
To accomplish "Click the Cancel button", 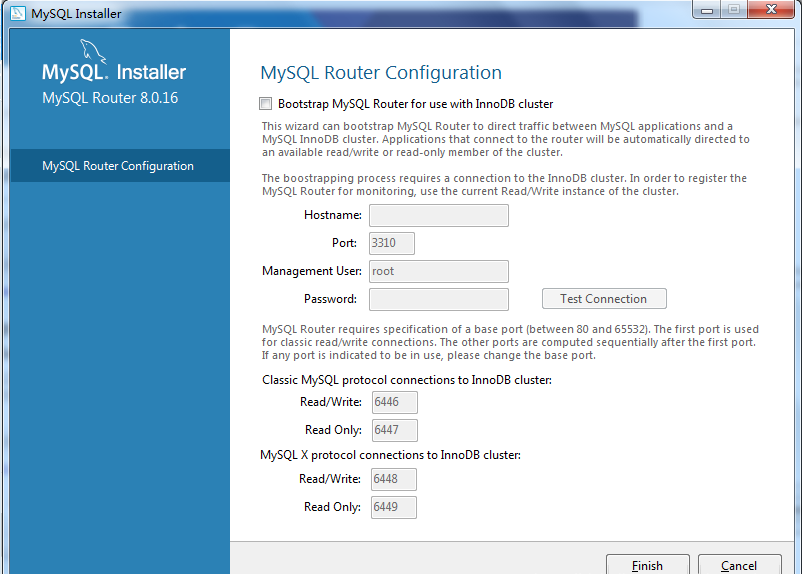I will point(739,565).
